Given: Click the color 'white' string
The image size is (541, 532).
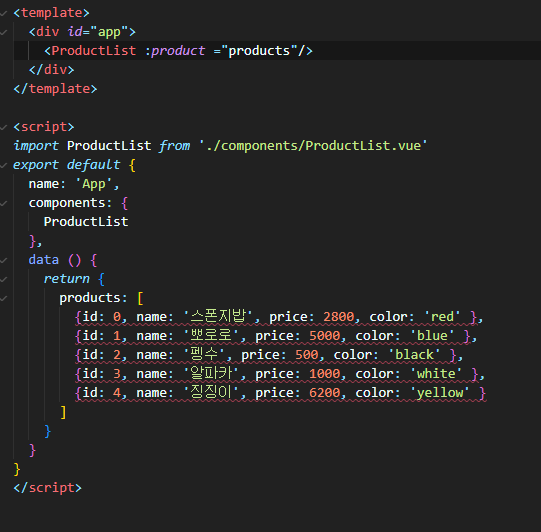Looking at the screenshot, I should click(x=436, y=373).
